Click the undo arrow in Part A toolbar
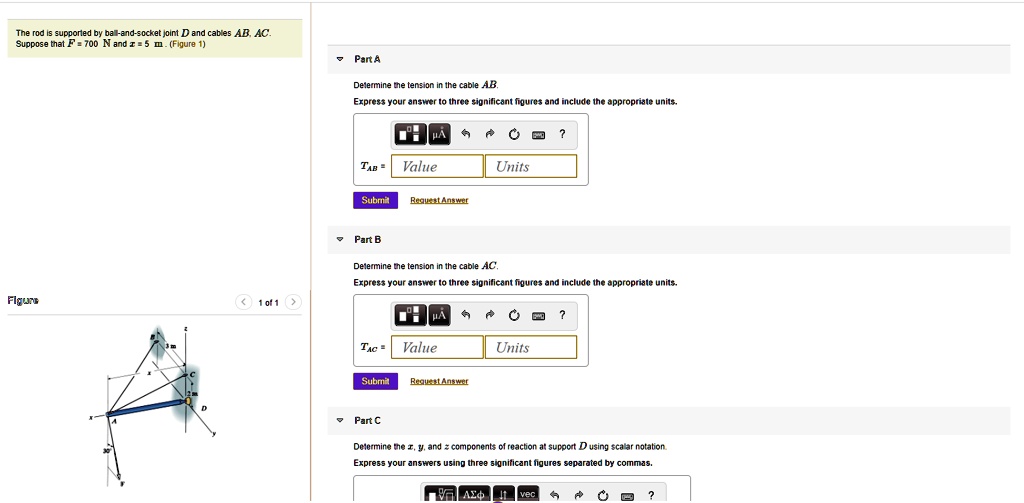Screen dimensions: 1024x503 point(466,134)
